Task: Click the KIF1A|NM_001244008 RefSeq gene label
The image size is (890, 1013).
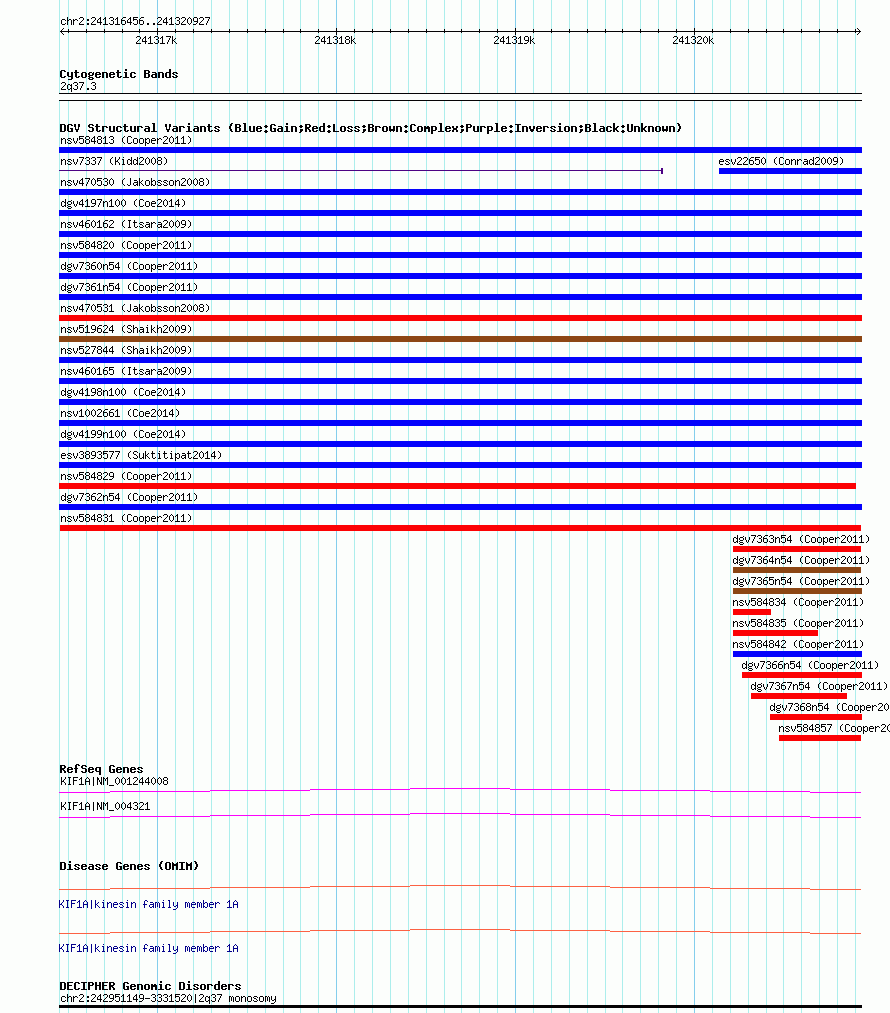Action: (114, 781)
